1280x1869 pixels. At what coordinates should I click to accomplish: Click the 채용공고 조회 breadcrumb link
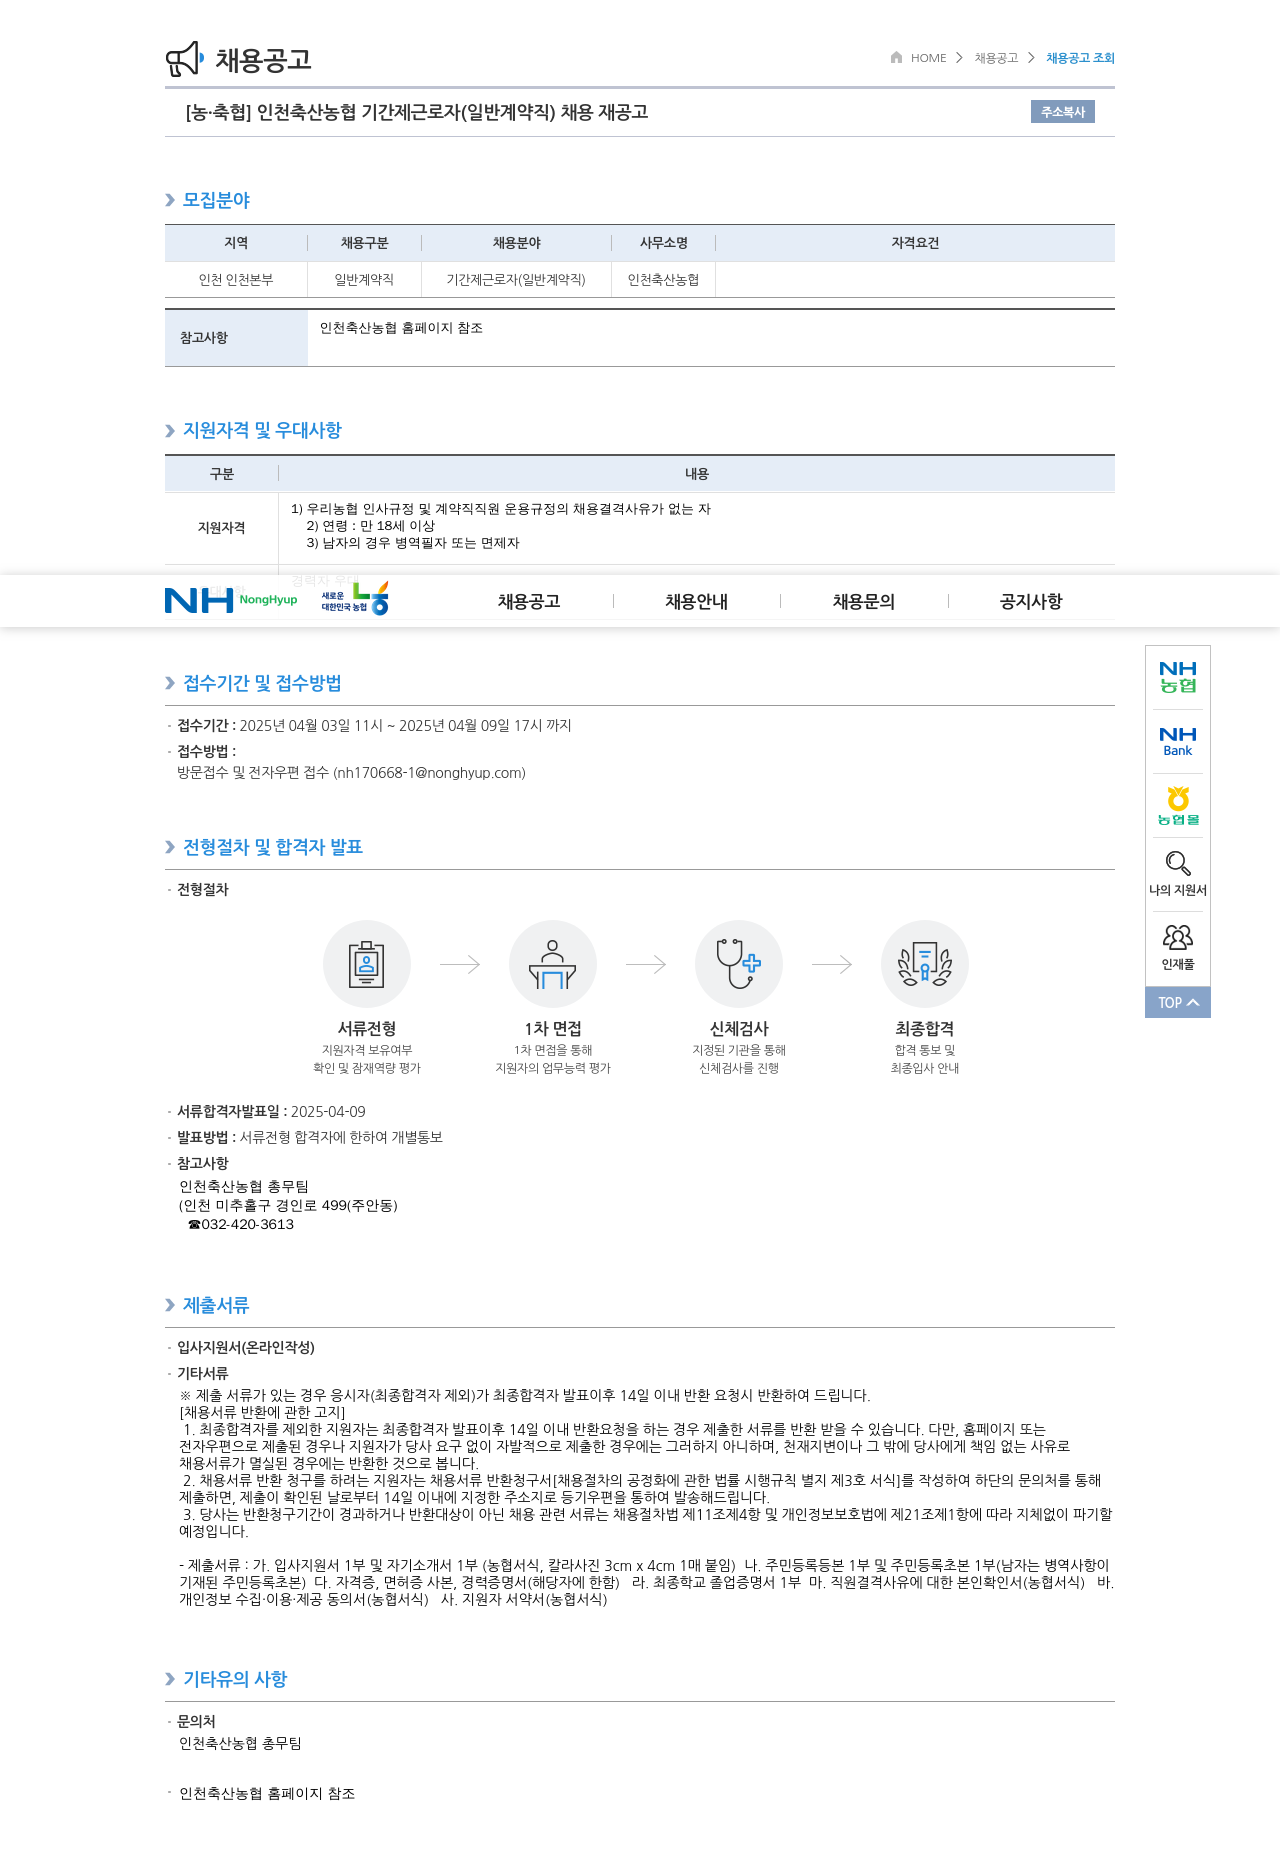tap(1080, 58)
